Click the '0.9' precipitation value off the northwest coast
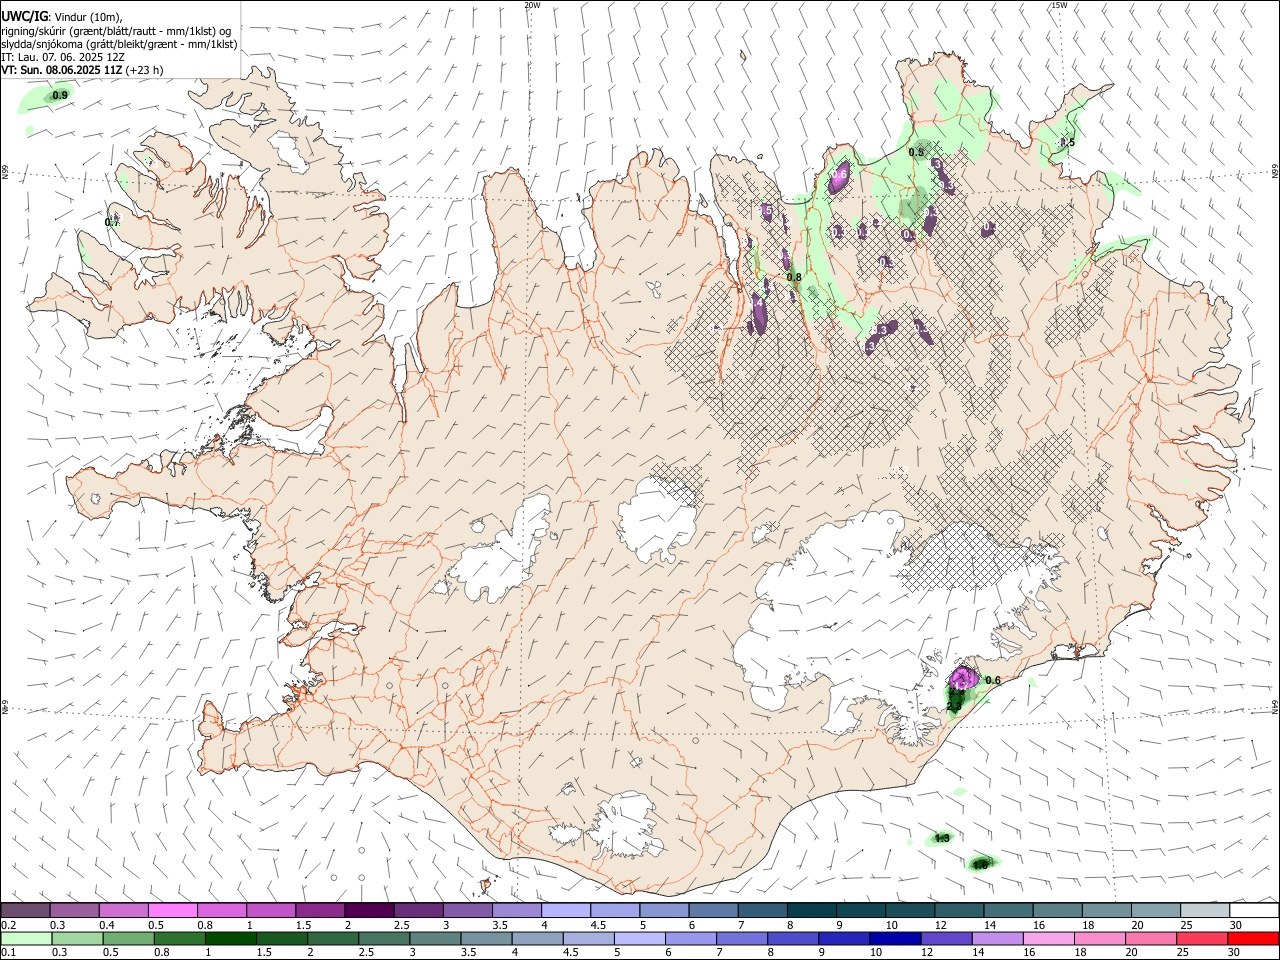 pyautogui.click(x=60, y=95)
